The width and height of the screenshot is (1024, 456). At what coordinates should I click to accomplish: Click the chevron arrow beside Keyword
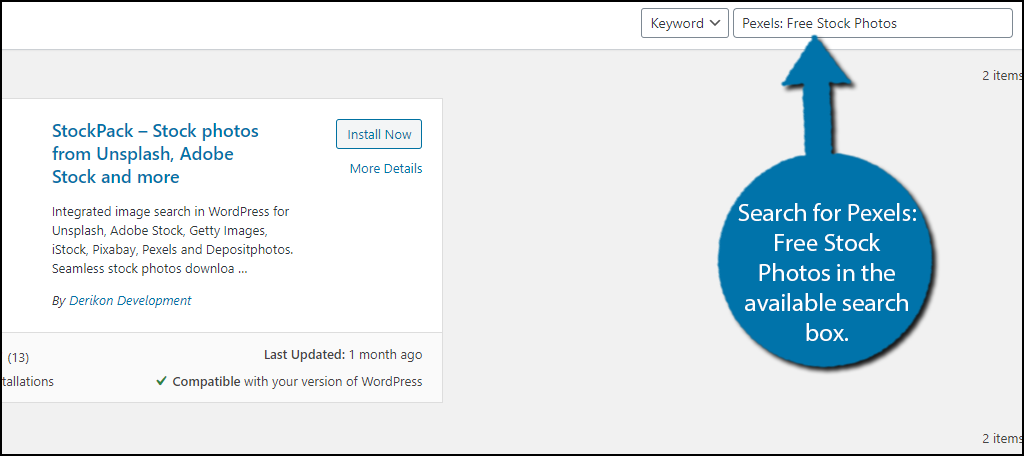(715, 23)
